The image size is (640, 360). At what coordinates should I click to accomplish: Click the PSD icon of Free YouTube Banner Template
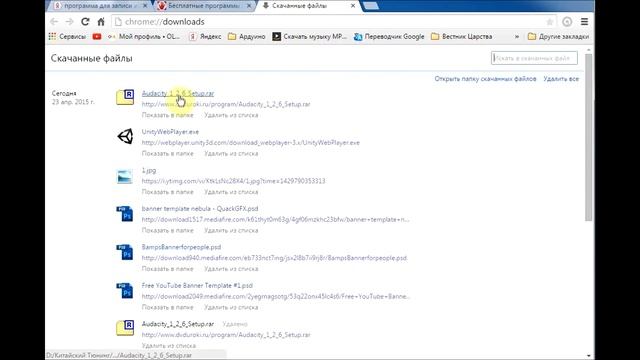(125, 290)
